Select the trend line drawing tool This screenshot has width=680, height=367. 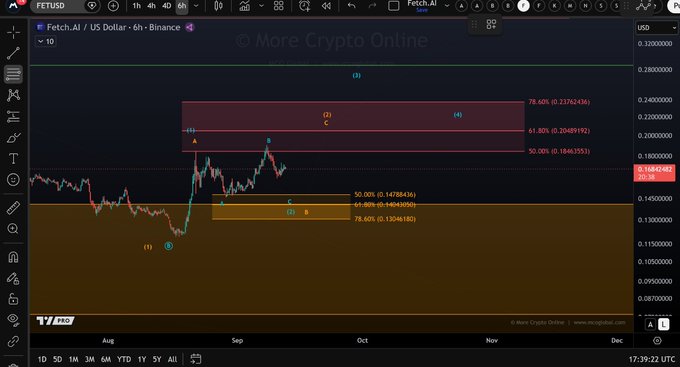pos(13,53)
